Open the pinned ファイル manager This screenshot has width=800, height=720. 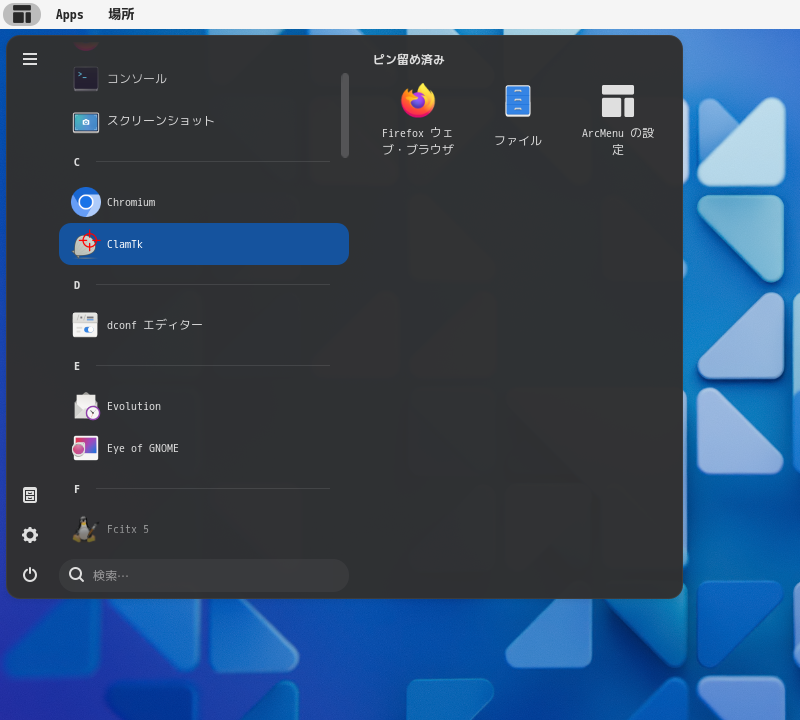click(x=518, y=119)
